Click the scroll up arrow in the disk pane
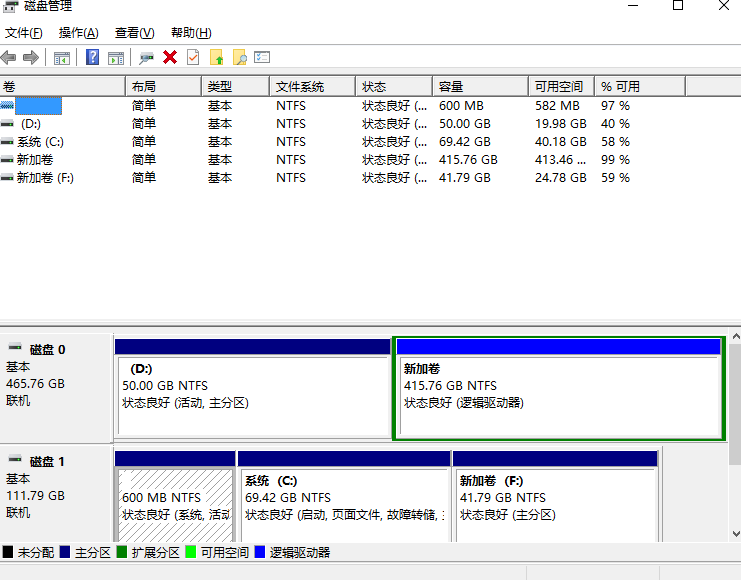 point(735,337)
